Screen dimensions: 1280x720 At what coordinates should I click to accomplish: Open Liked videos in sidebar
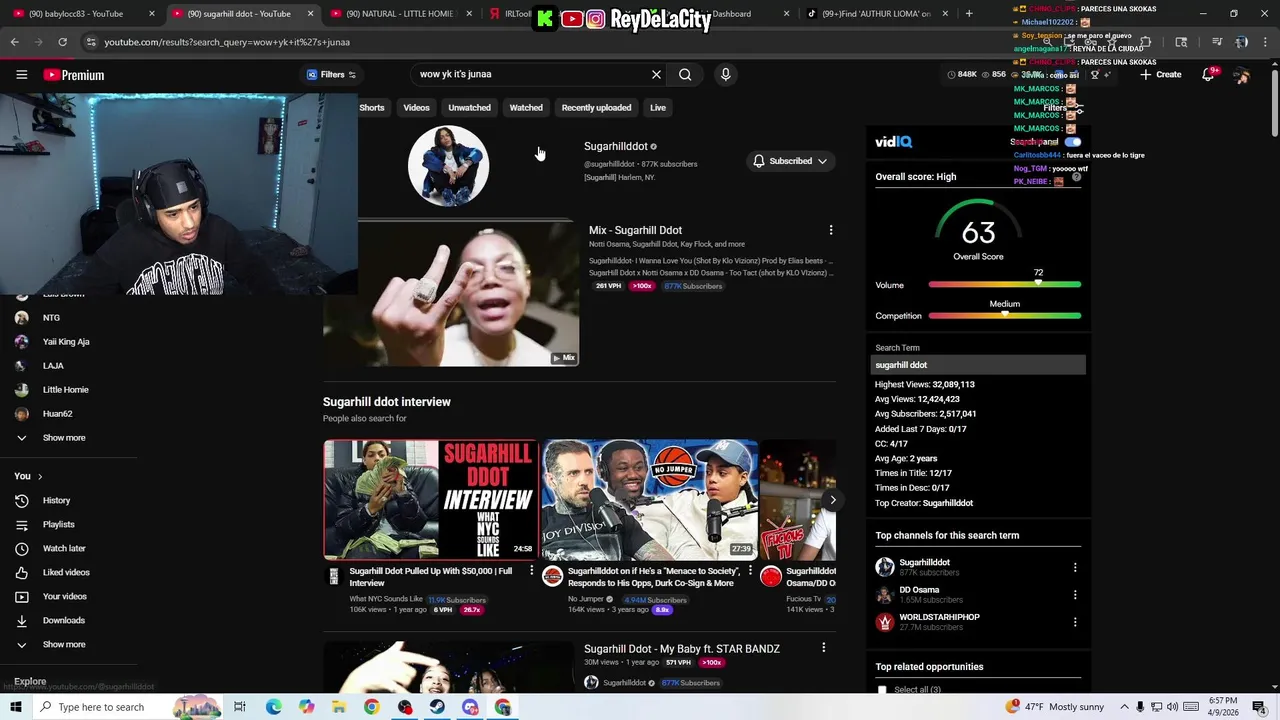click(x=66, y=572)
